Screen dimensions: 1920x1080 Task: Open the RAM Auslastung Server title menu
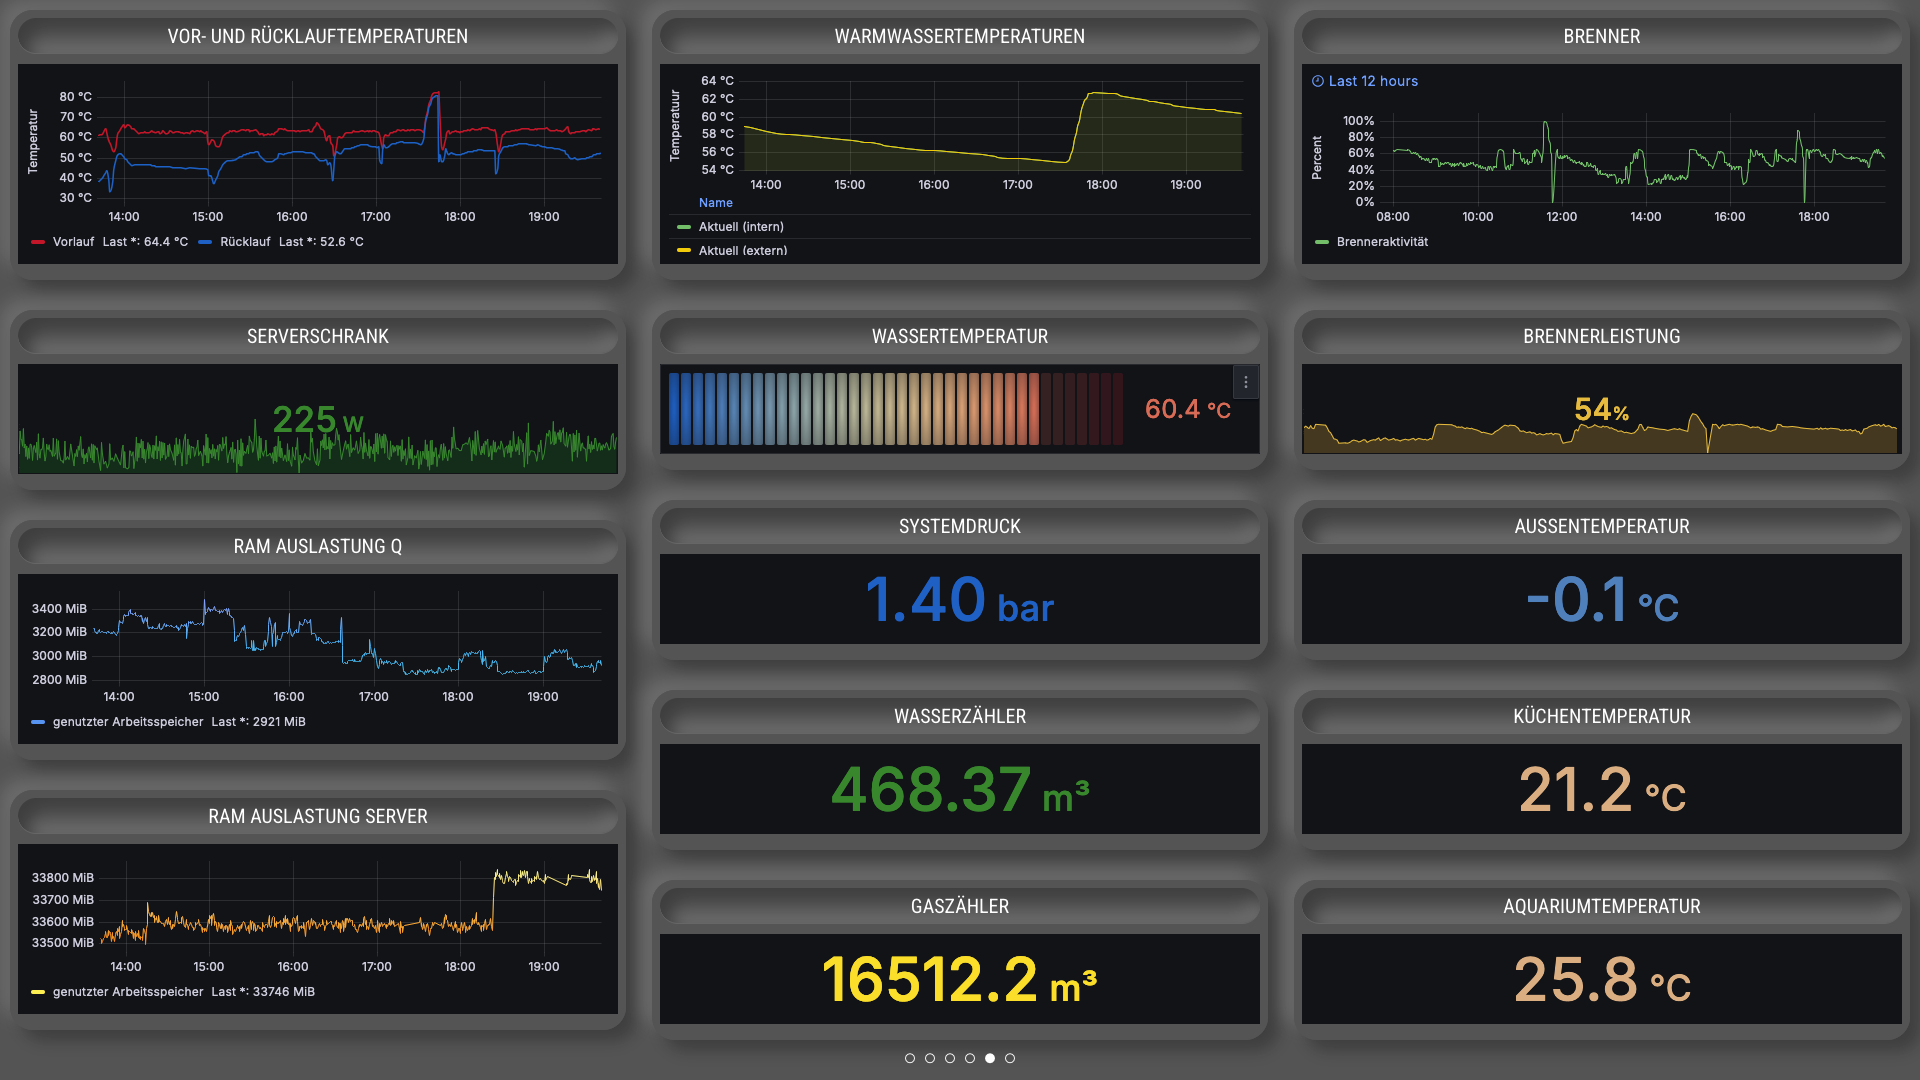318,816
